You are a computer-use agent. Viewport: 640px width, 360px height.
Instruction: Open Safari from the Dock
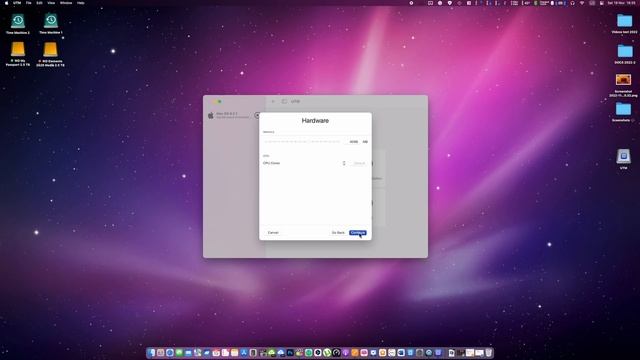(170, 353)
